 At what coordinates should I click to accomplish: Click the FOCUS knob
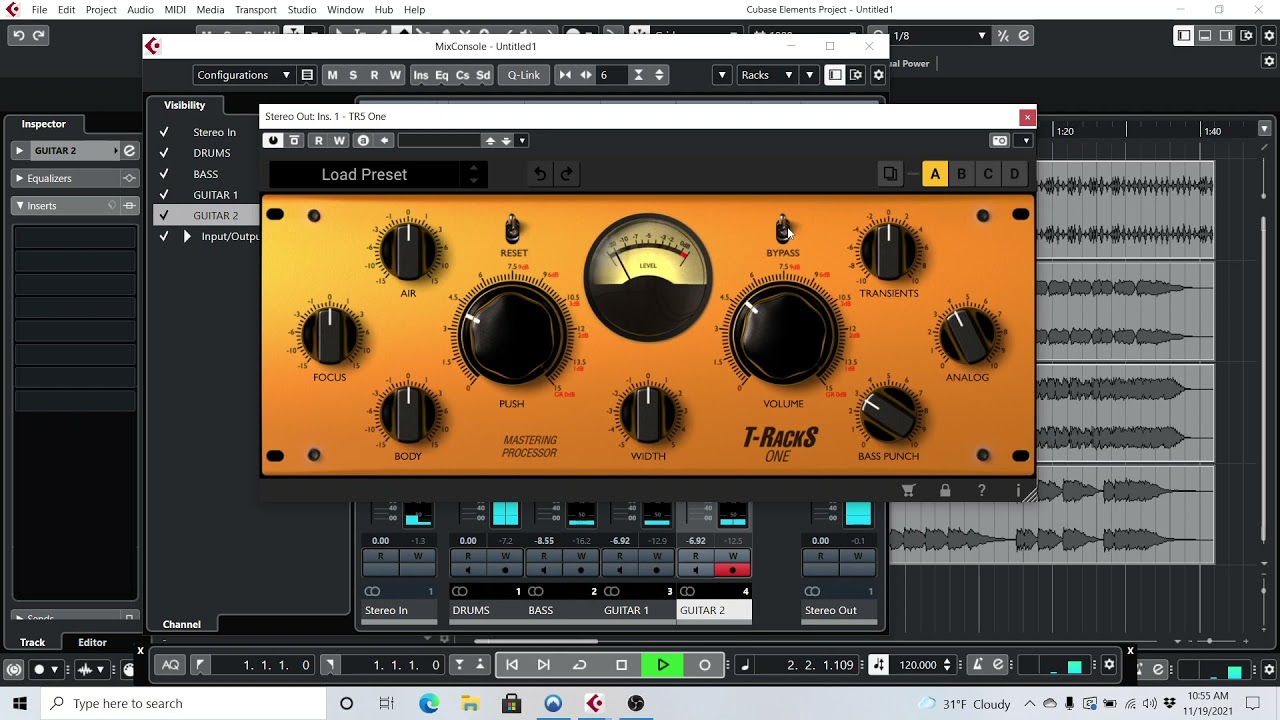[329, 334]
